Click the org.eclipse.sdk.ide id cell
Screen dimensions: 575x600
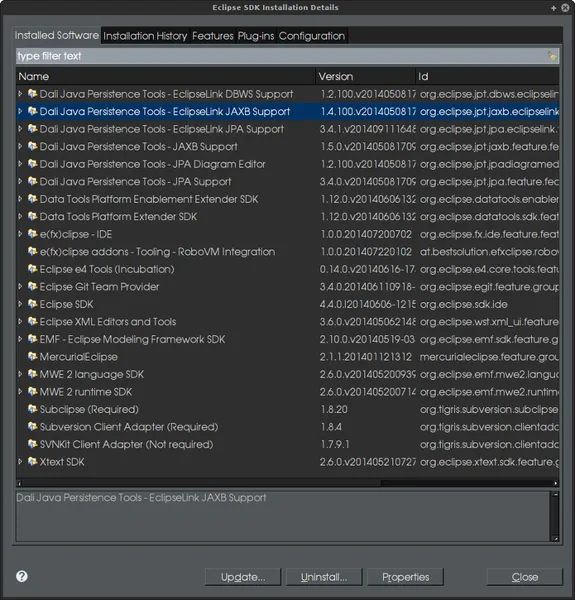pos(464,304)
